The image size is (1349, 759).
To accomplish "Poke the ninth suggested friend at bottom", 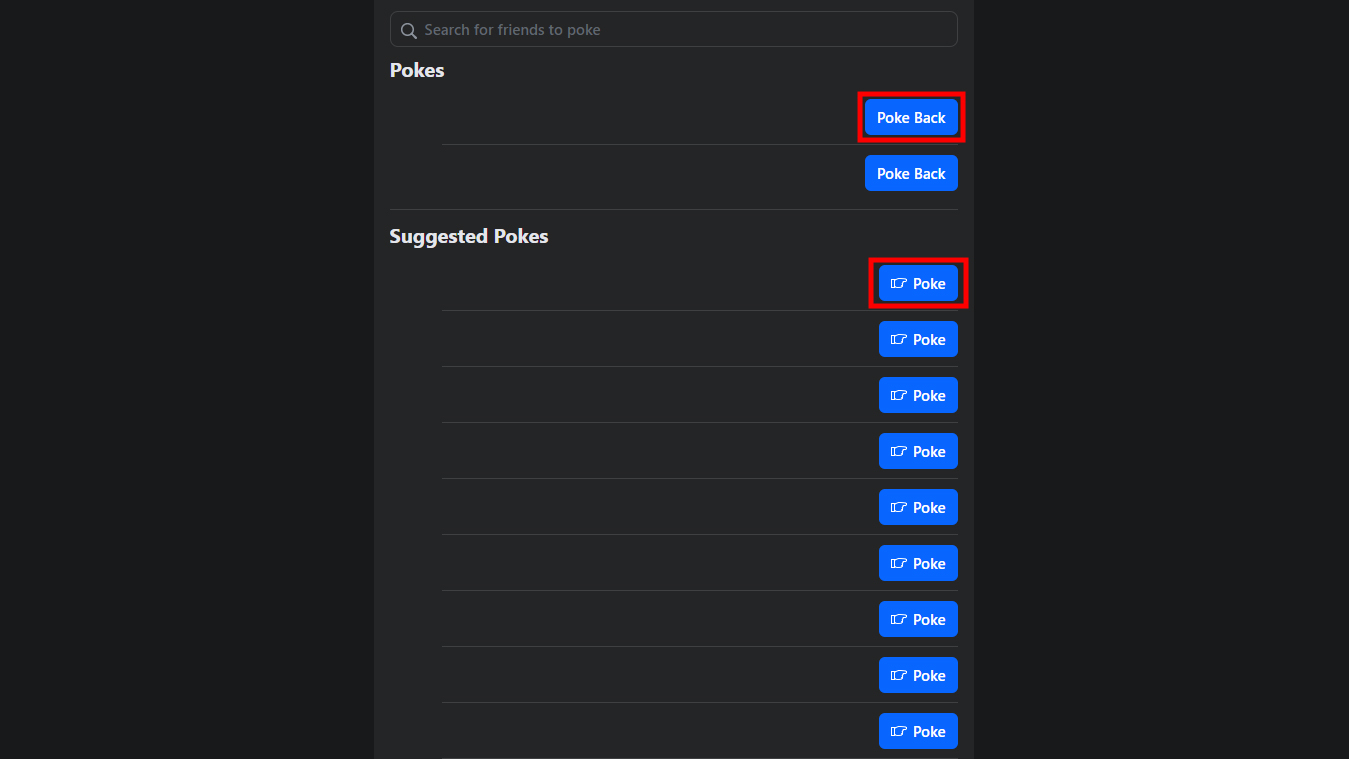I will pyautogui.click(x=918, y=732).
